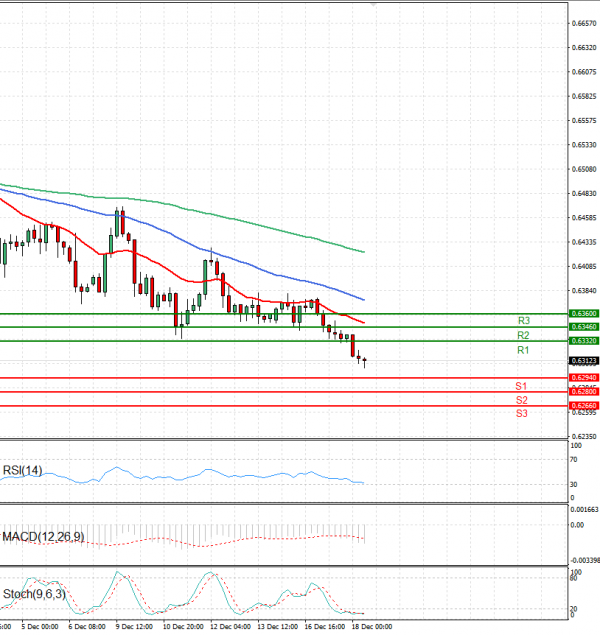This screenshot has height=635, width=600.
Task: Select the R2 resistance label
Action: tap(523, 335)
